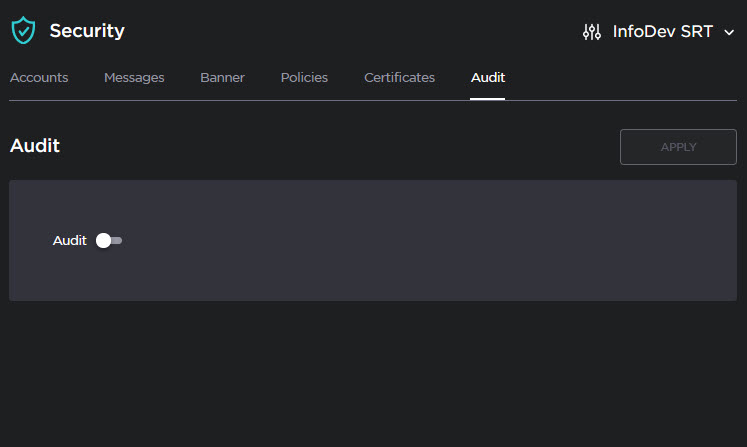Screen dimensions: 747x447
Task: Click the underline beneath the Audit tab
Action: (488, 98)
